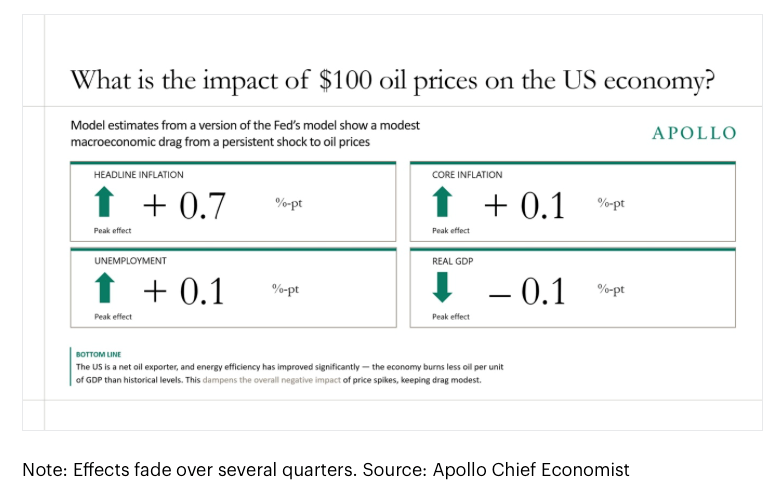
Task: Click the APOLLO logo
Action: coord(694,133)
